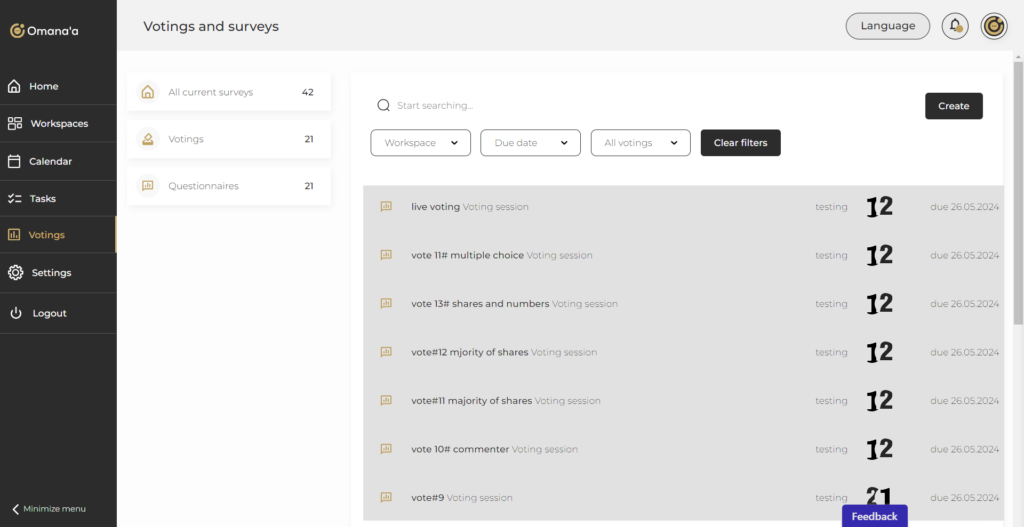Click the Language button
This screenshot has width=1024, height=527.
click(887, 26)
